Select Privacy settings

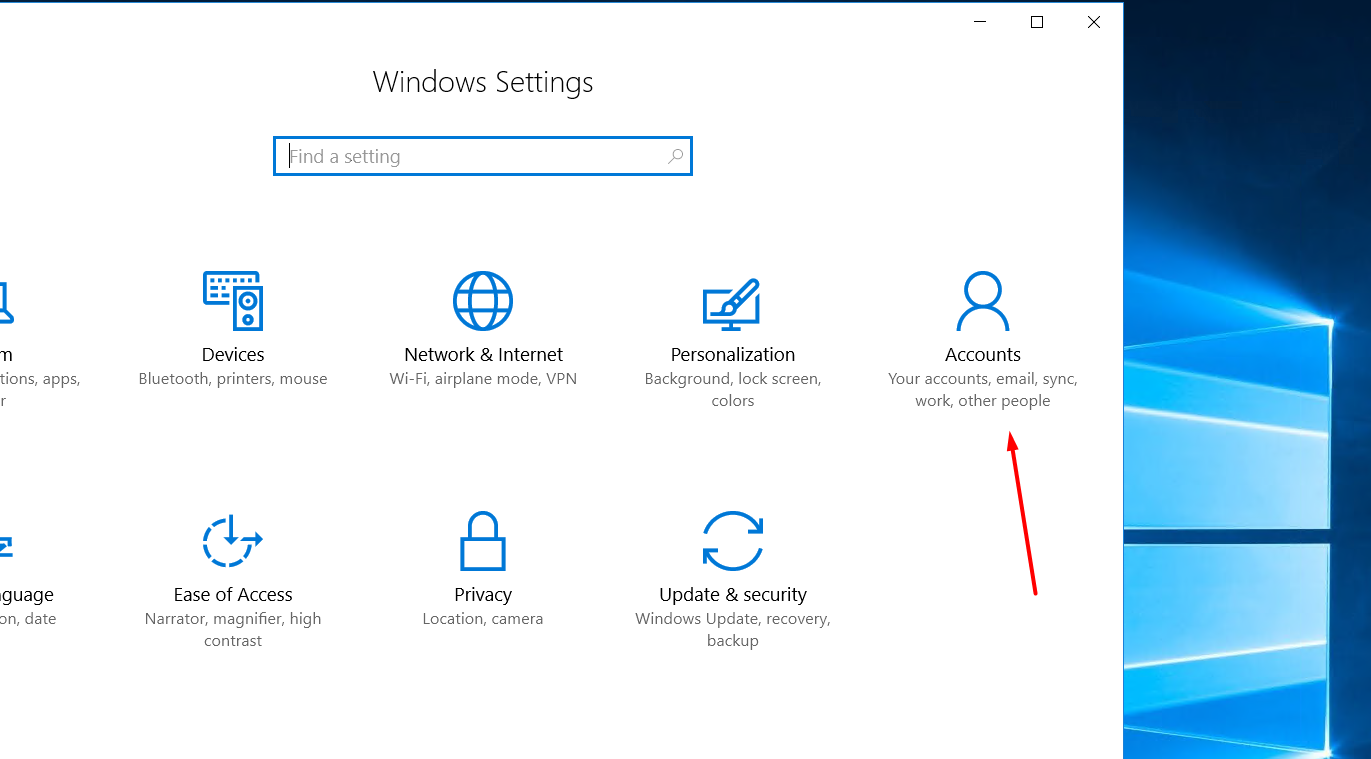(x=483, y=594)
